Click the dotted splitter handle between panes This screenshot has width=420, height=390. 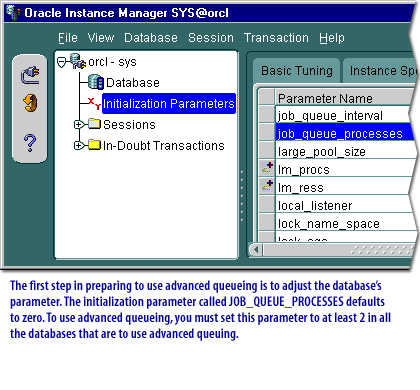(x=242, y=196)
